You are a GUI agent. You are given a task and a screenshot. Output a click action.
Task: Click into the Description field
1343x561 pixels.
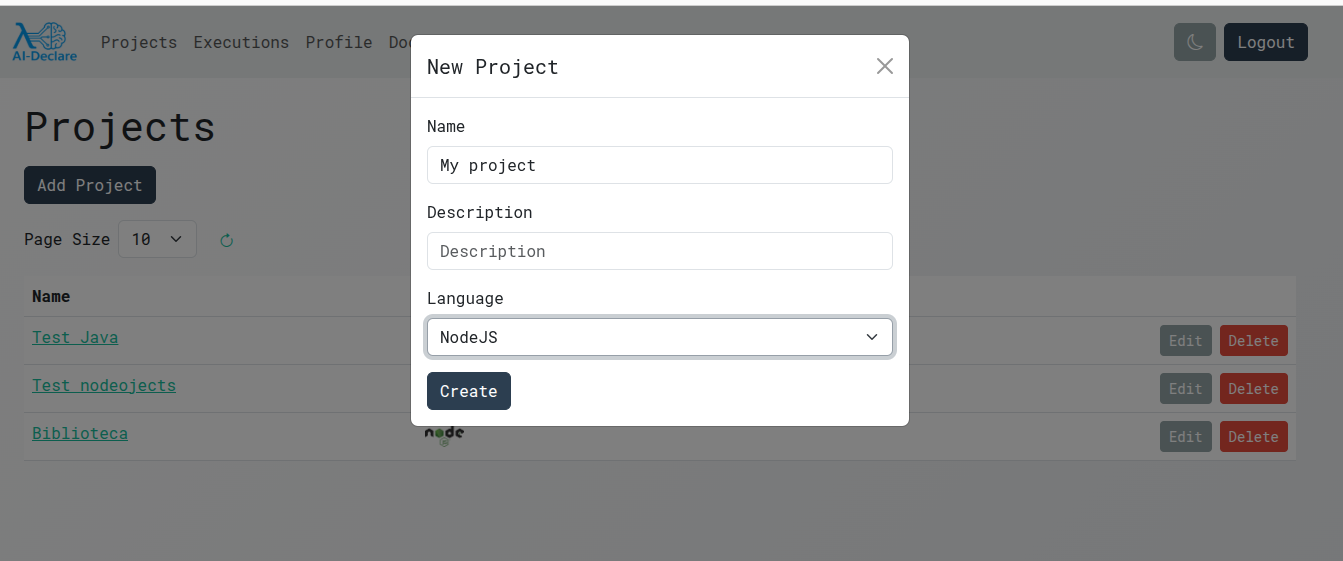click(660, 251)
